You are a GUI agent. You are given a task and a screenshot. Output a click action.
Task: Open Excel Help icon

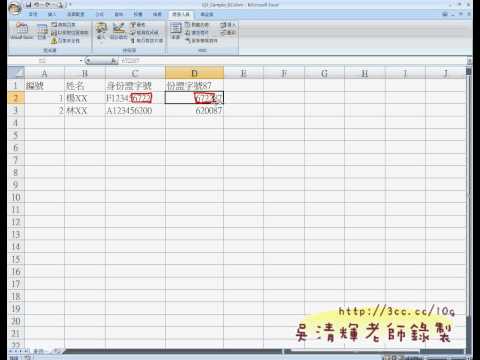click(x=445, y=14)
